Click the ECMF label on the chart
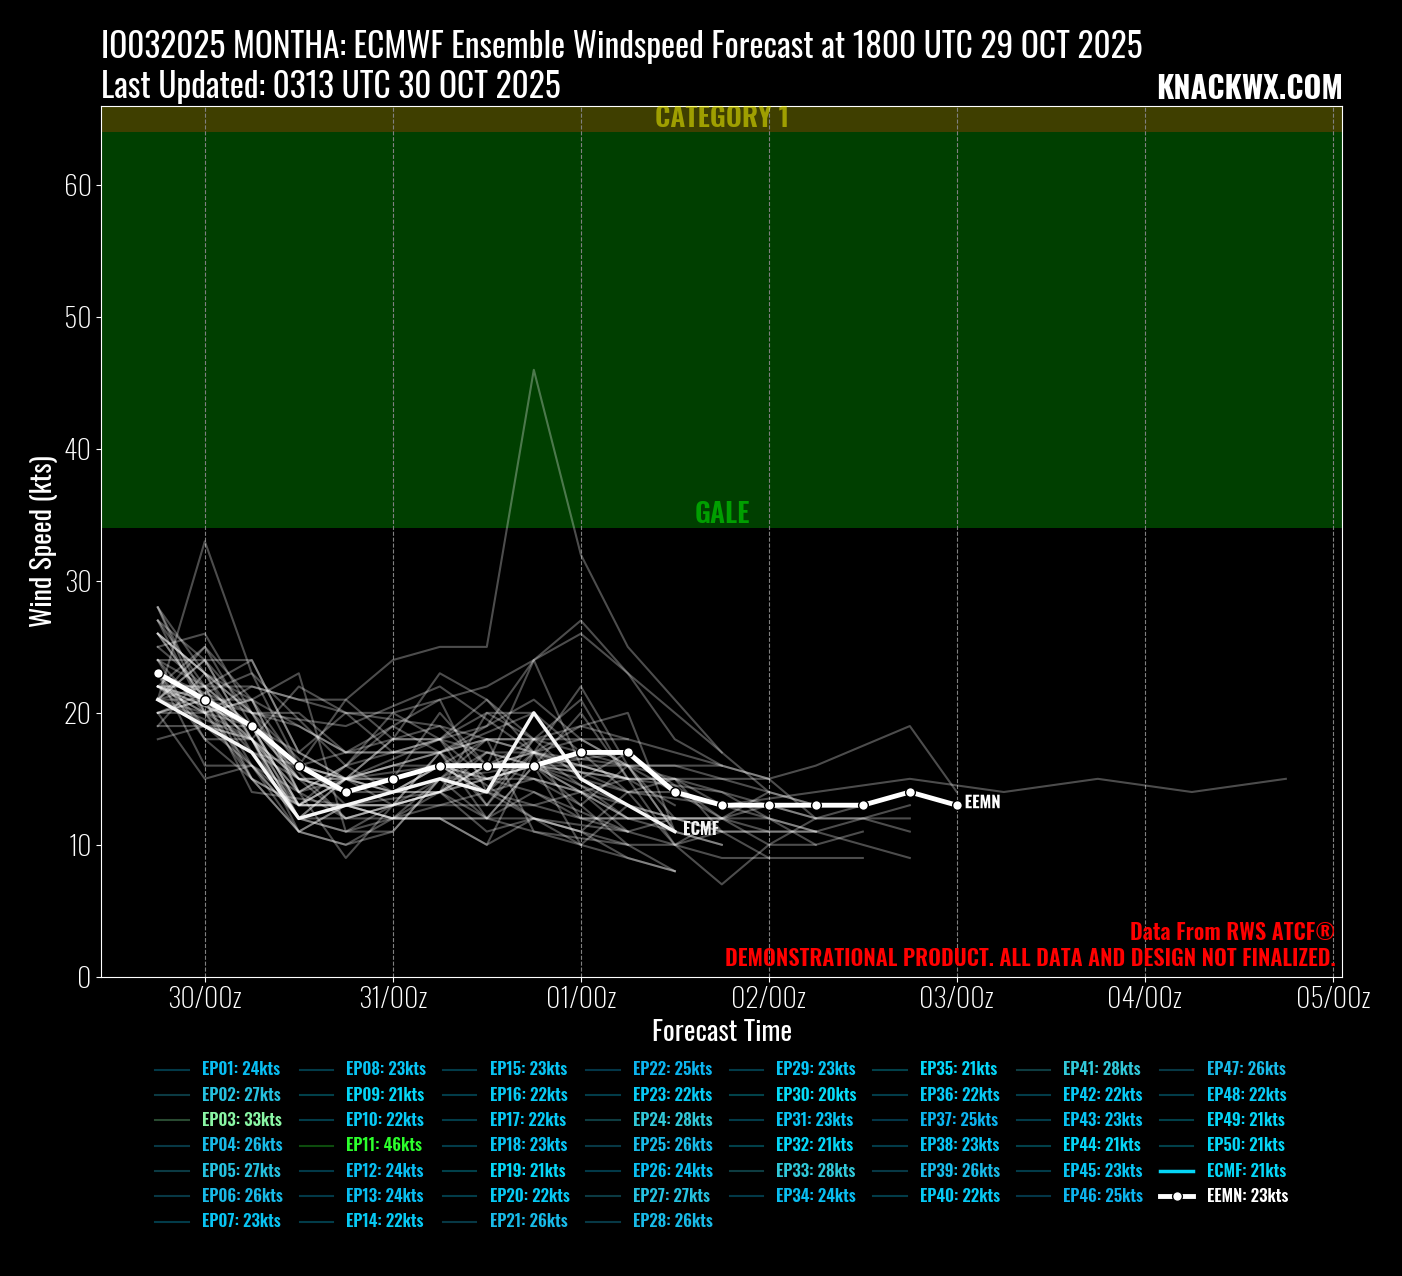The image size is (1402, 1276). click(701, 829)
